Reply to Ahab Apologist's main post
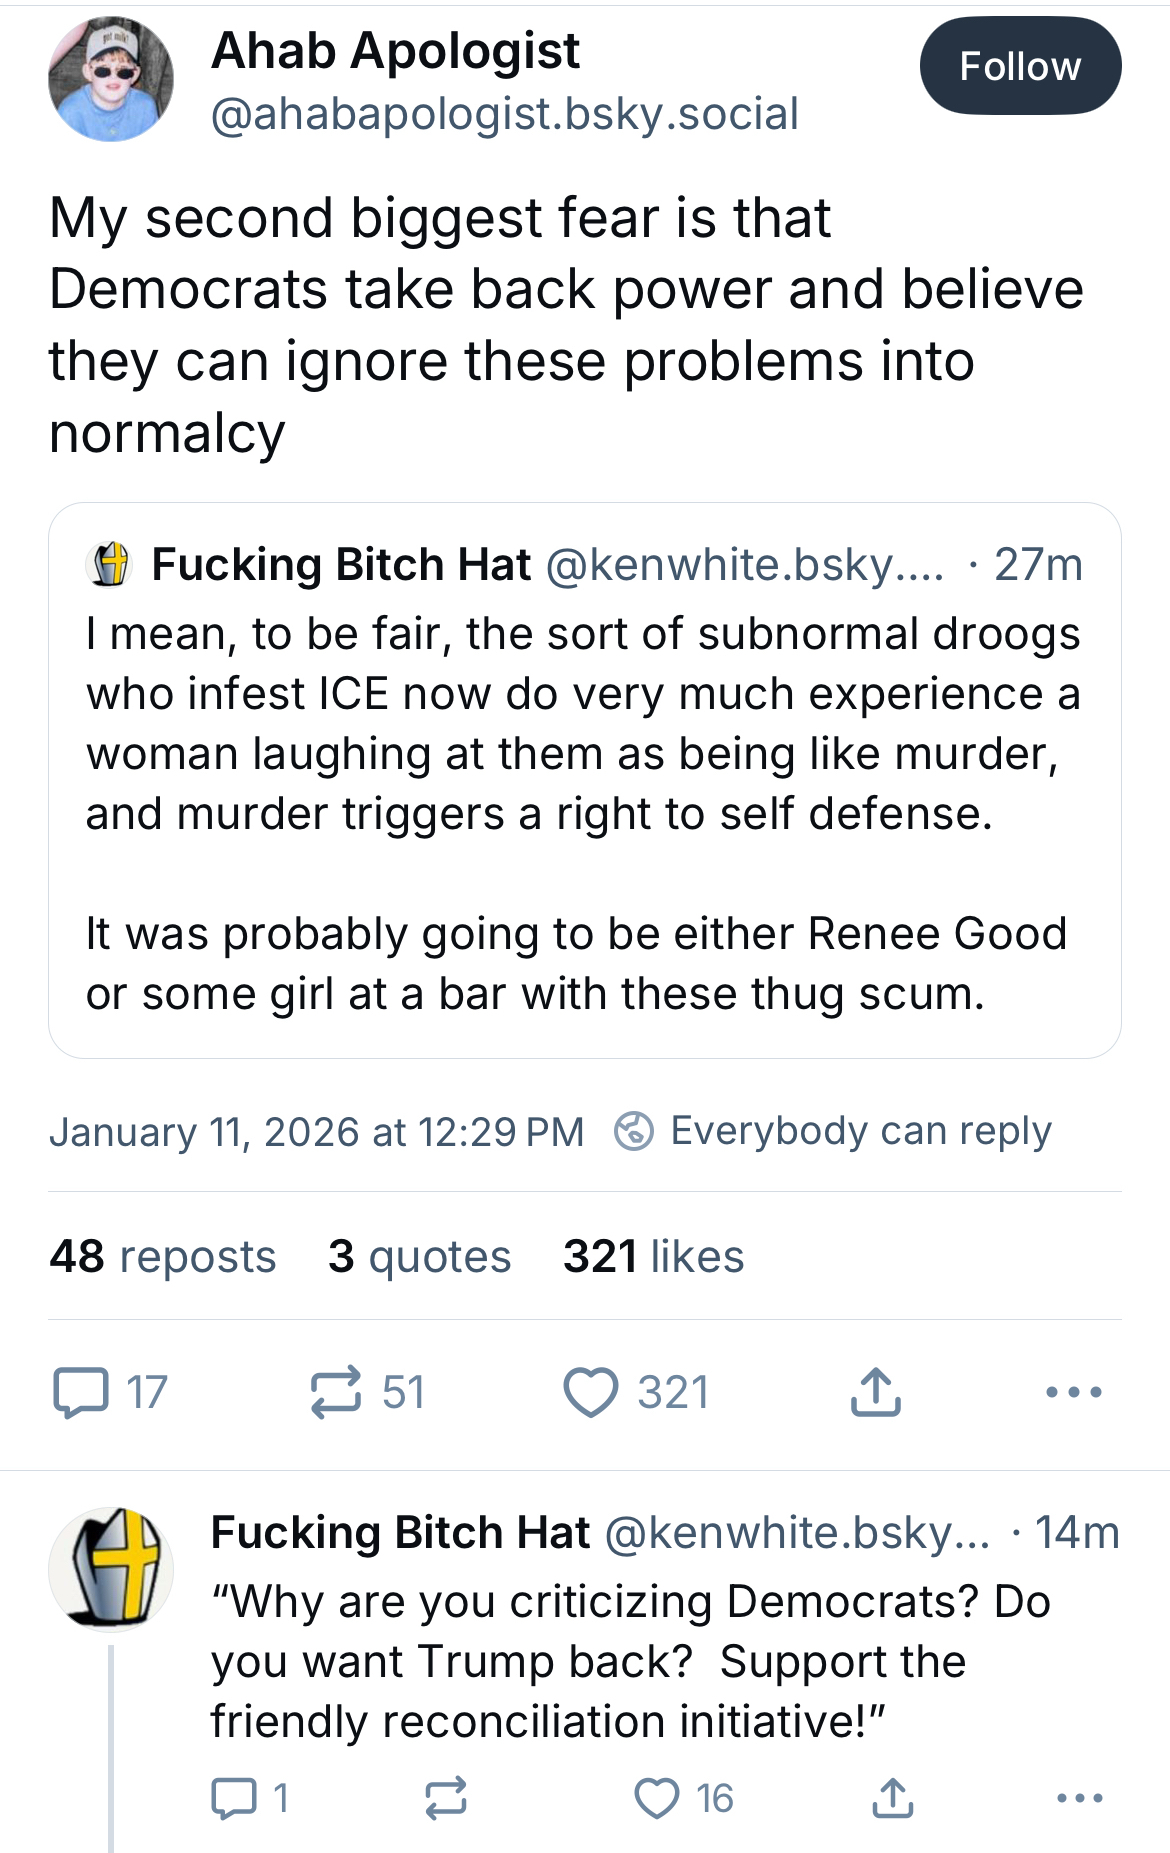The image size is (1170, 1853). point(81,1392)
